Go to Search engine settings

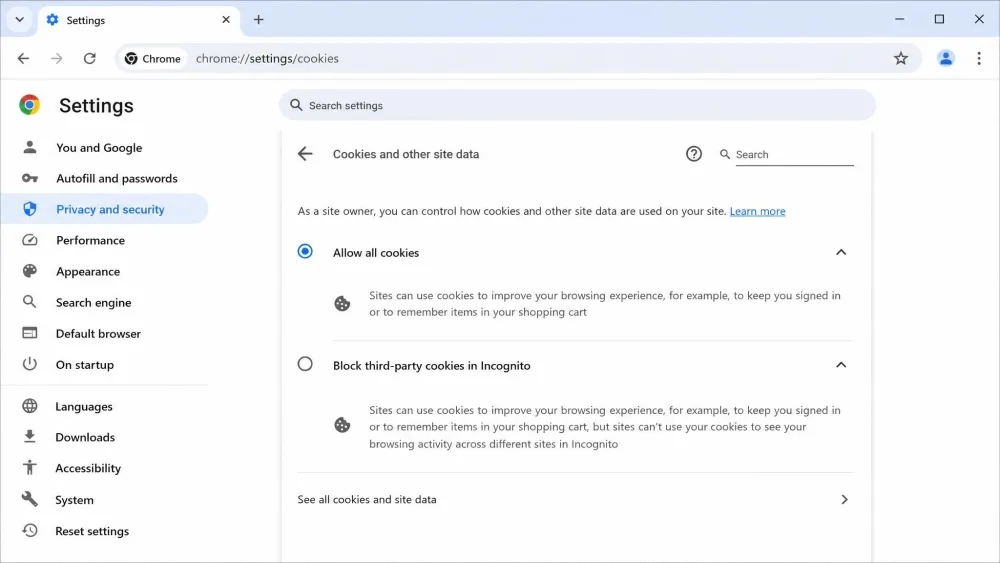click(x=94, y=303)
